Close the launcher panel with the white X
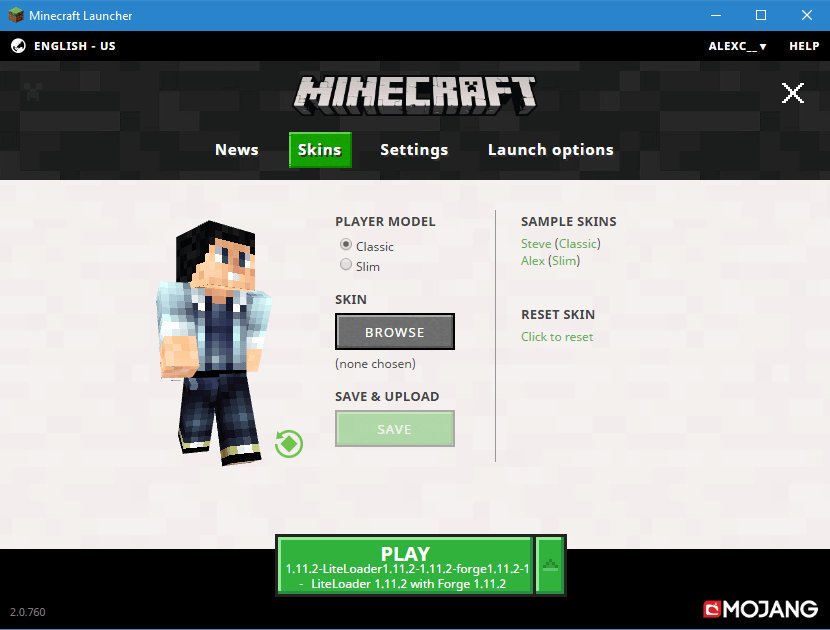Screen dimensions: 830x630 pyautogui.click(x=792, y=93)
